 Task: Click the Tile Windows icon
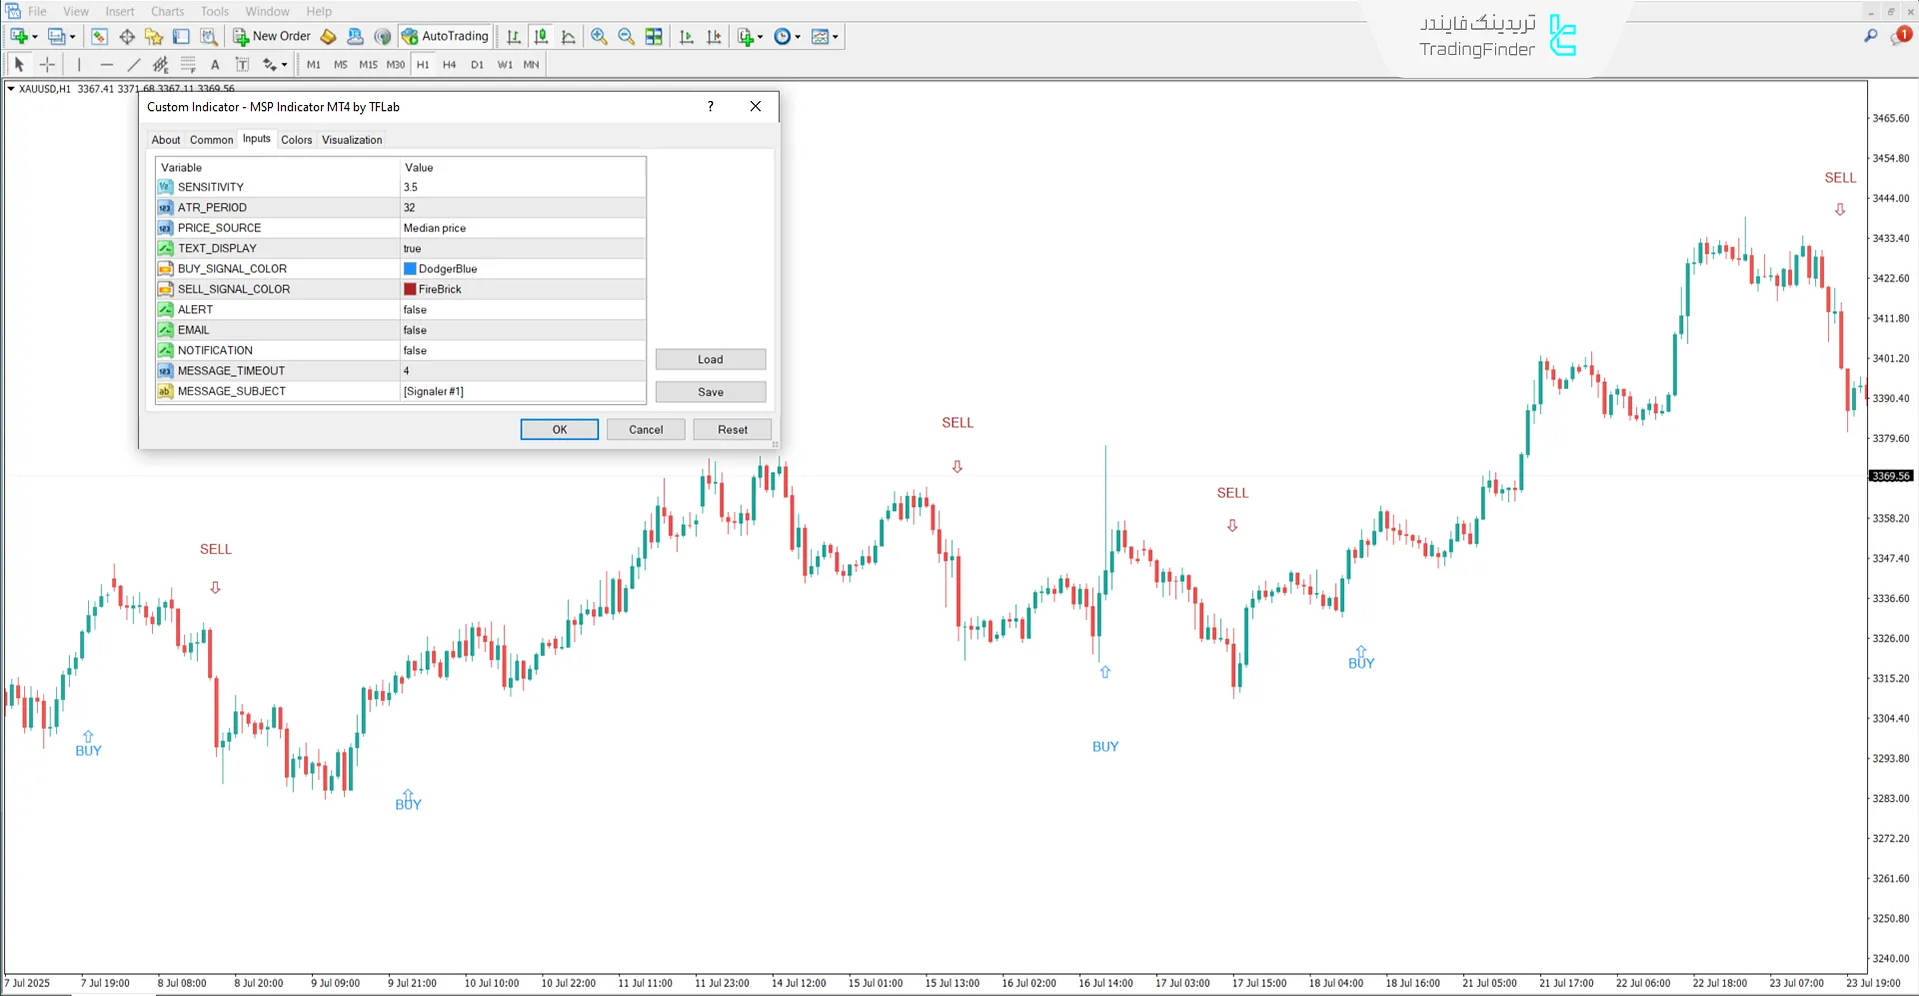(x=654, y=36)
